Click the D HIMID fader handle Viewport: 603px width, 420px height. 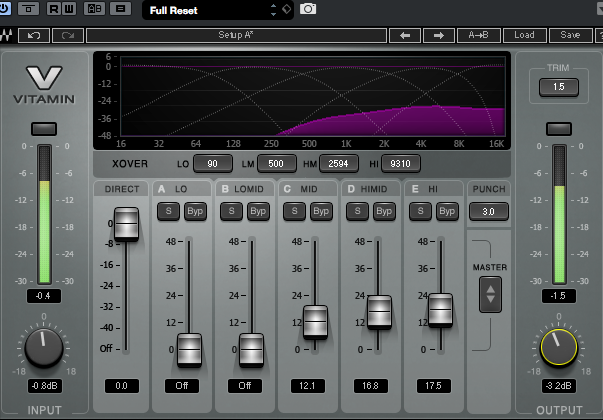click(379, 312)
